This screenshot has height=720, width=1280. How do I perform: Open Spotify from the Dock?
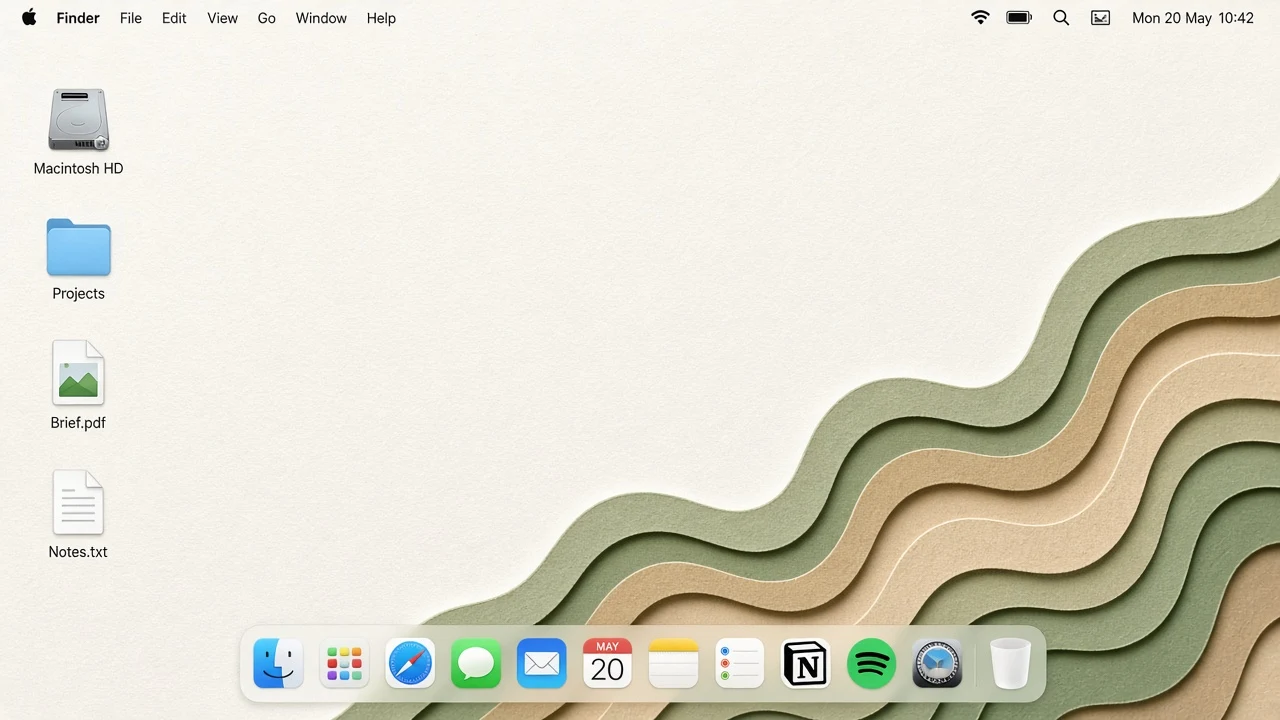tap(872, 663)
